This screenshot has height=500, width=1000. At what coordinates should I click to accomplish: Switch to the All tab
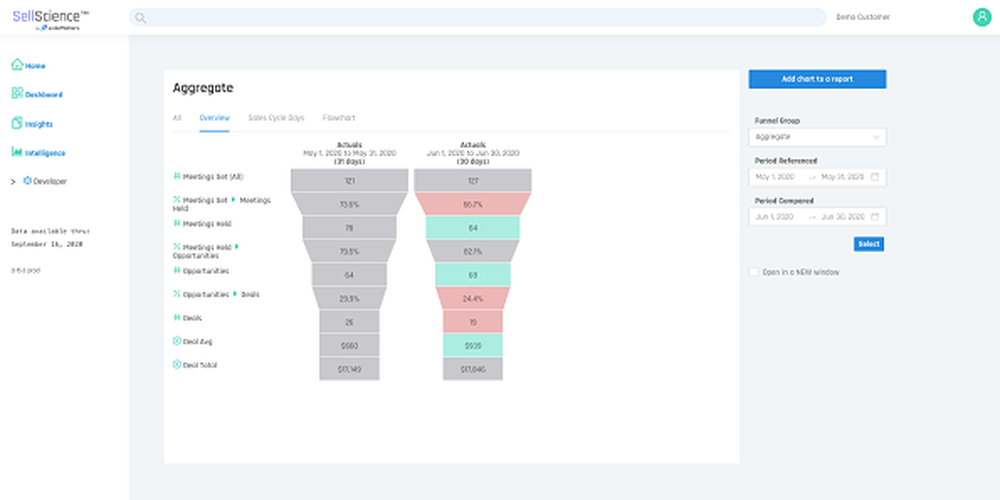(177, 118)
